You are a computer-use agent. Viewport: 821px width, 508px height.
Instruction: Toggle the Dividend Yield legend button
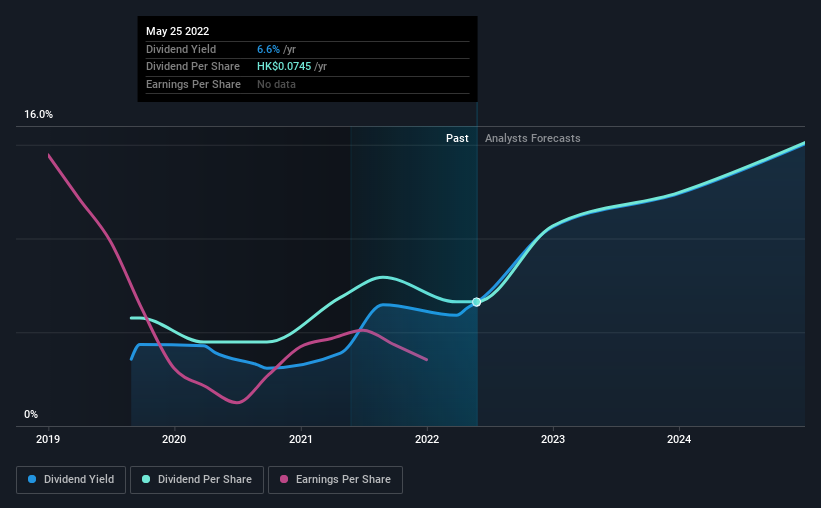[71, 480]
